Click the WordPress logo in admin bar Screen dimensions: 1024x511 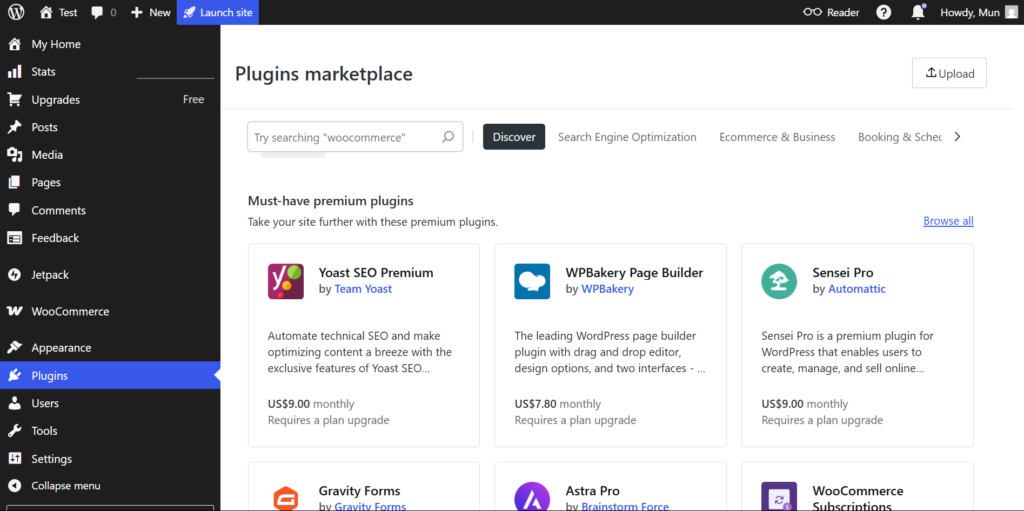(x=16, y=13)
